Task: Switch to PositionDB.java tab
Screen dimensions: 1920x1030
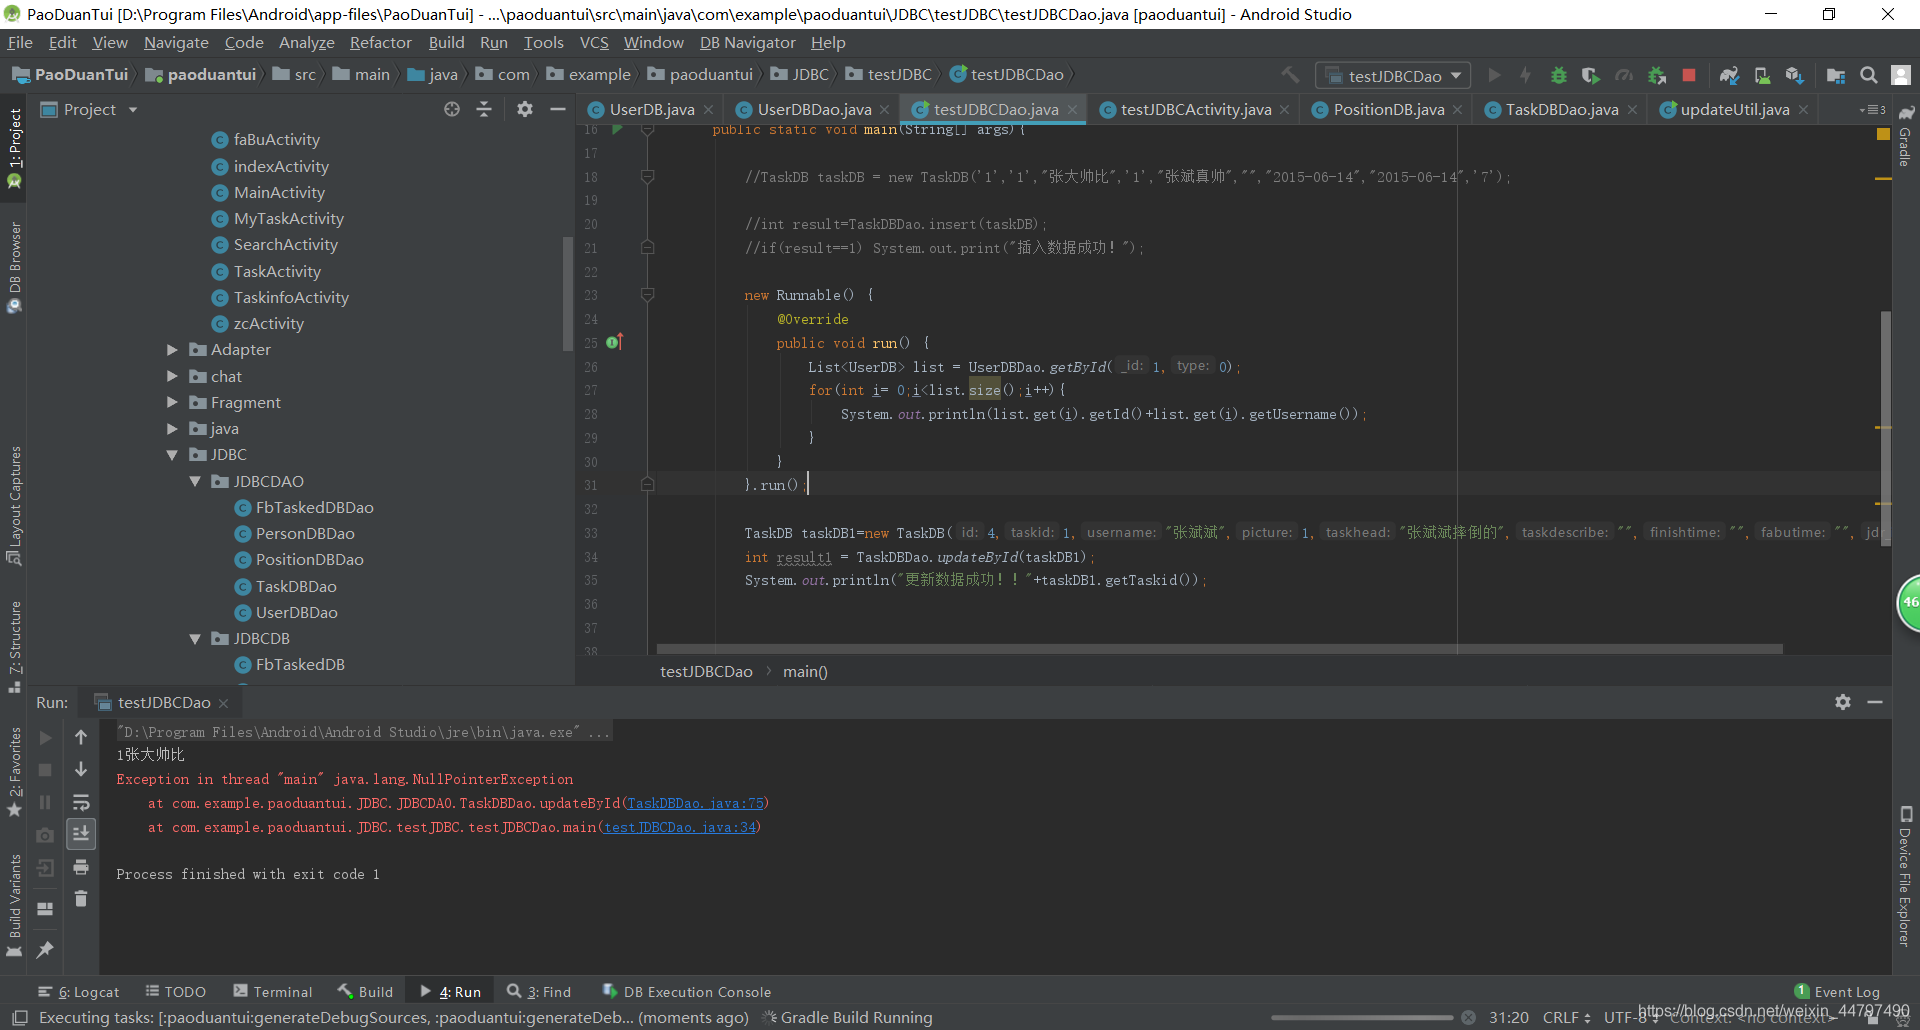Action: click(x=1388, y=110)
